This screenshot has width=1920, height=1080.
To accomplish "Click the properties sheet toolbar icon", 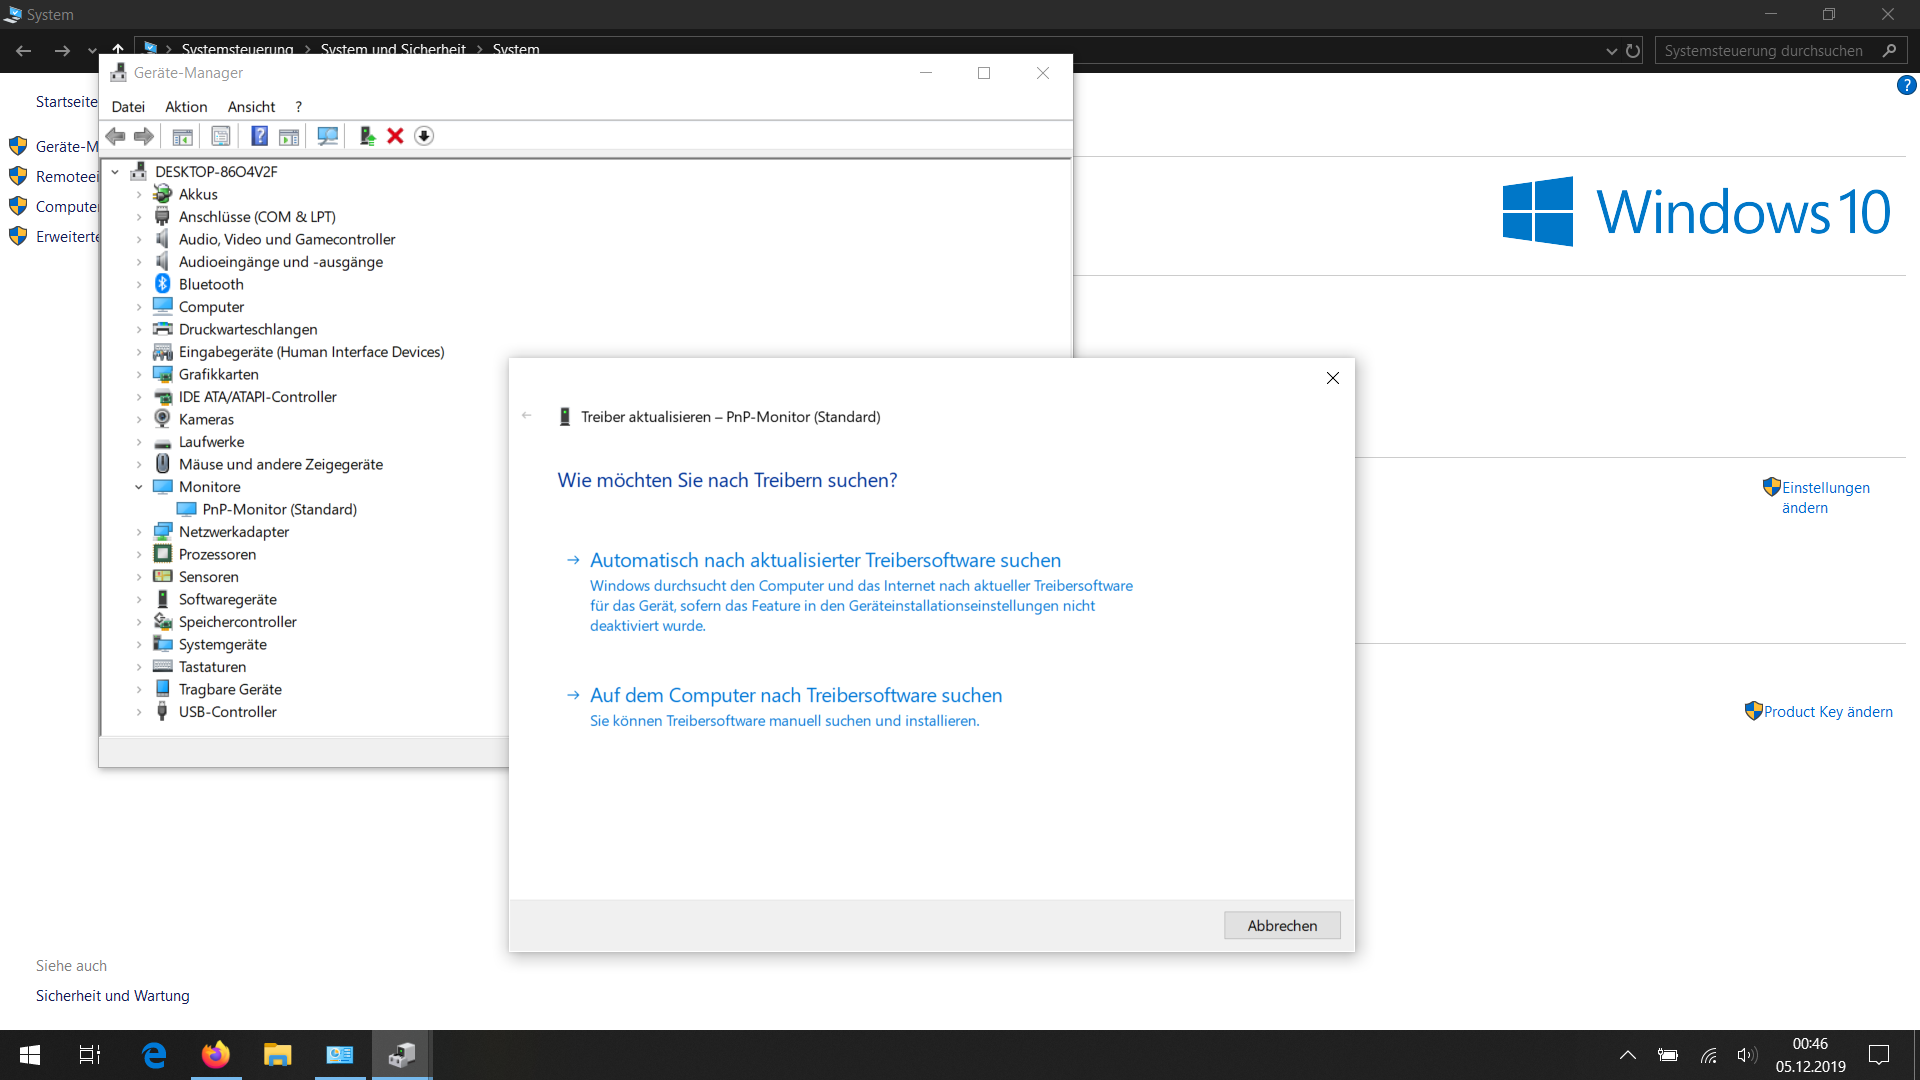I will 221,136.
